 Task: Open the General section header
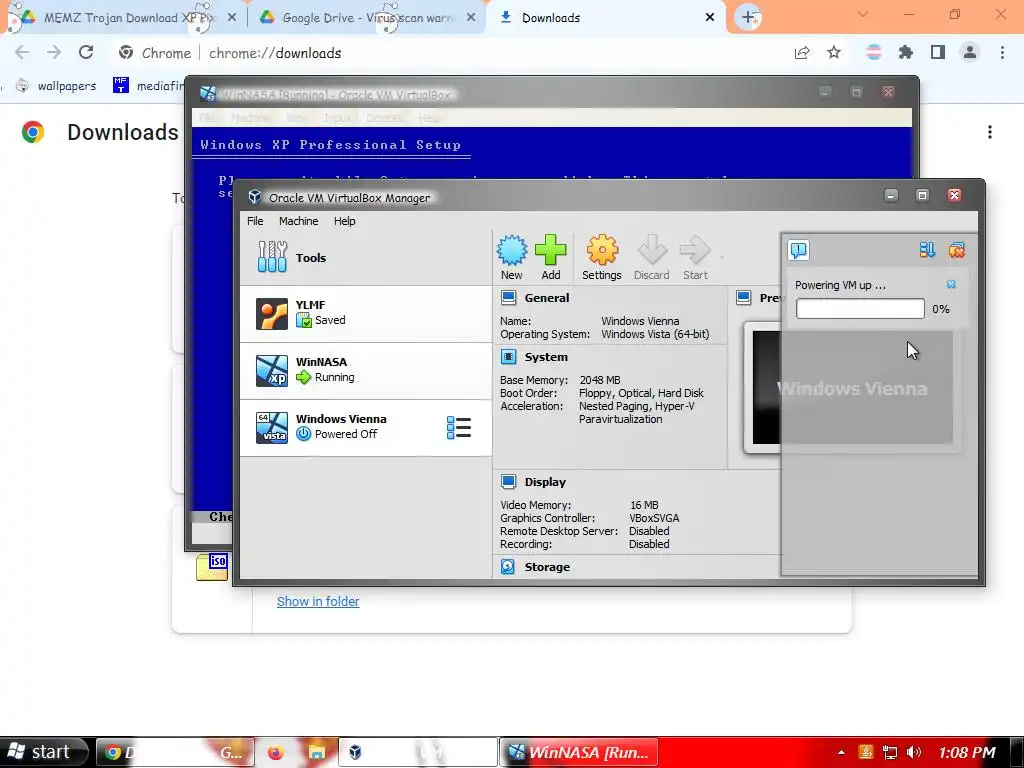[x=547, y=298]
